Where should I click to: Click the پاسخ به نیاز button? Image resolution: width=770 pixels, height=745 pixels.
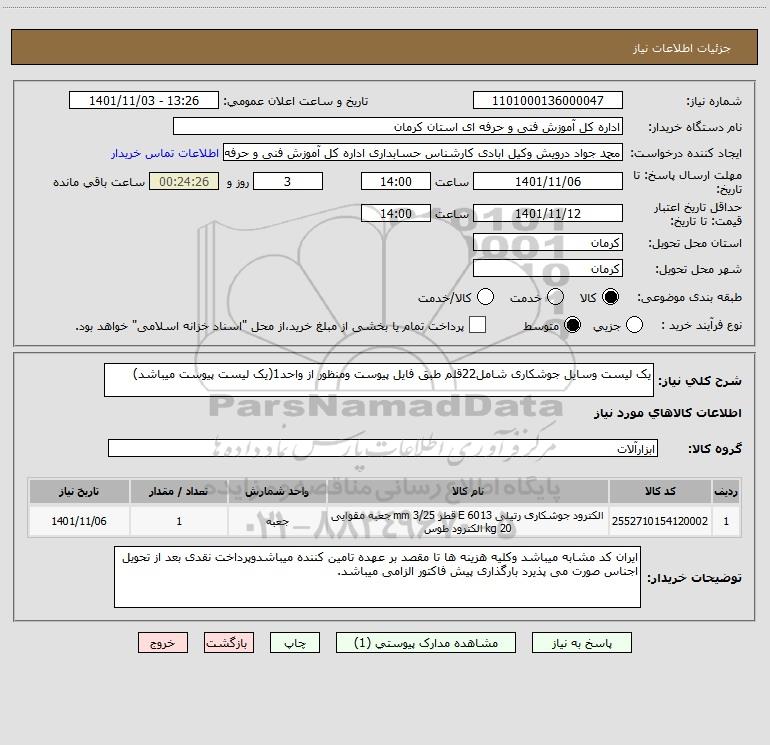pyautogui.click(x=582, y=643)
